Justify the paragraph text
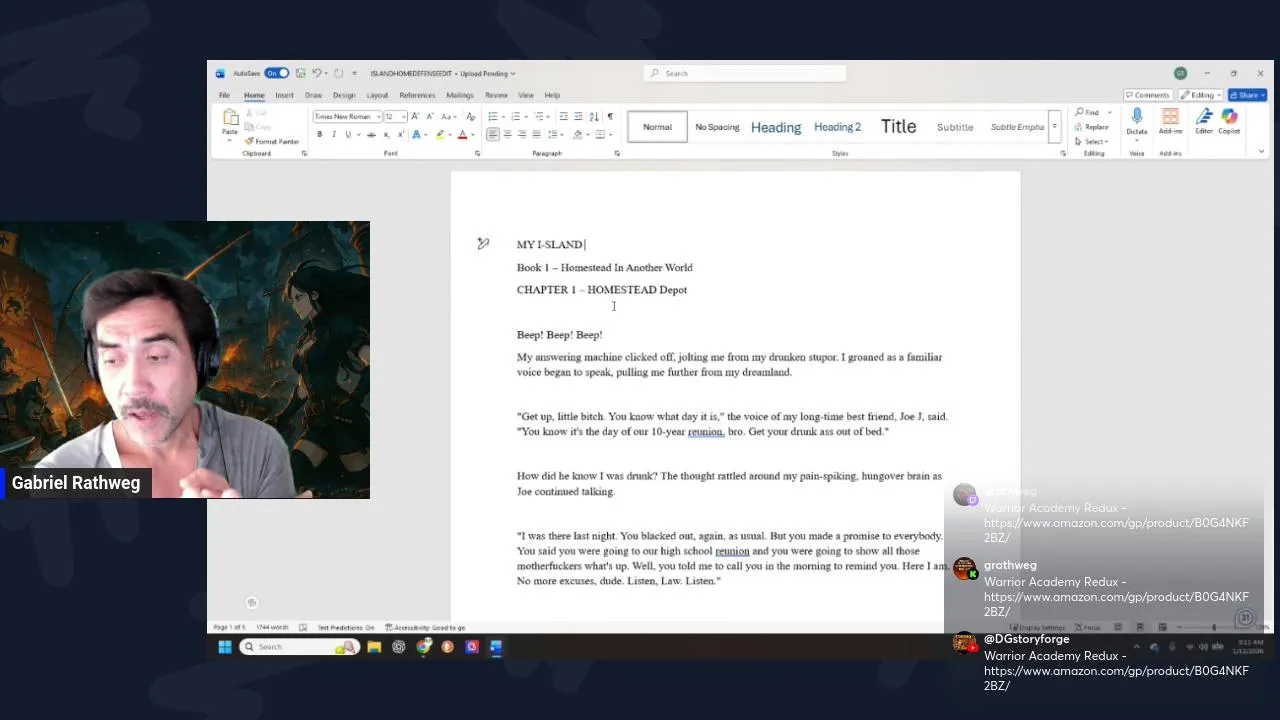The image size is (1280, 720). click(x=536, y=135)
